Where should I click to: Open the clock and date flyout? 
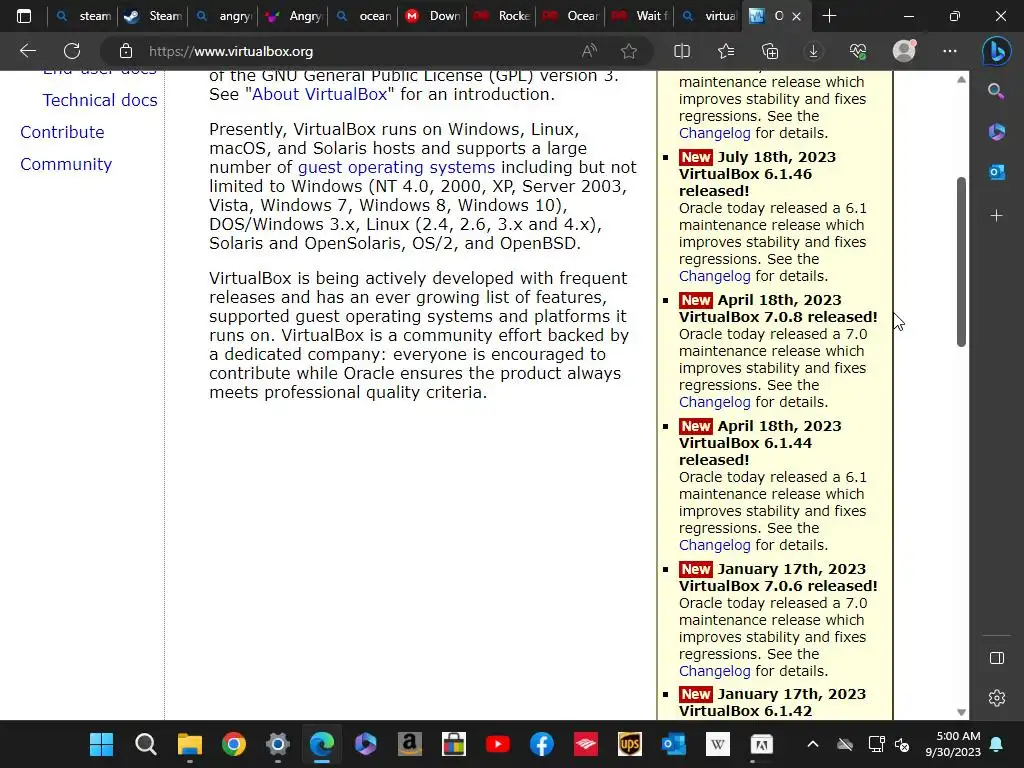pyautogui.click(x=953, y=744)
